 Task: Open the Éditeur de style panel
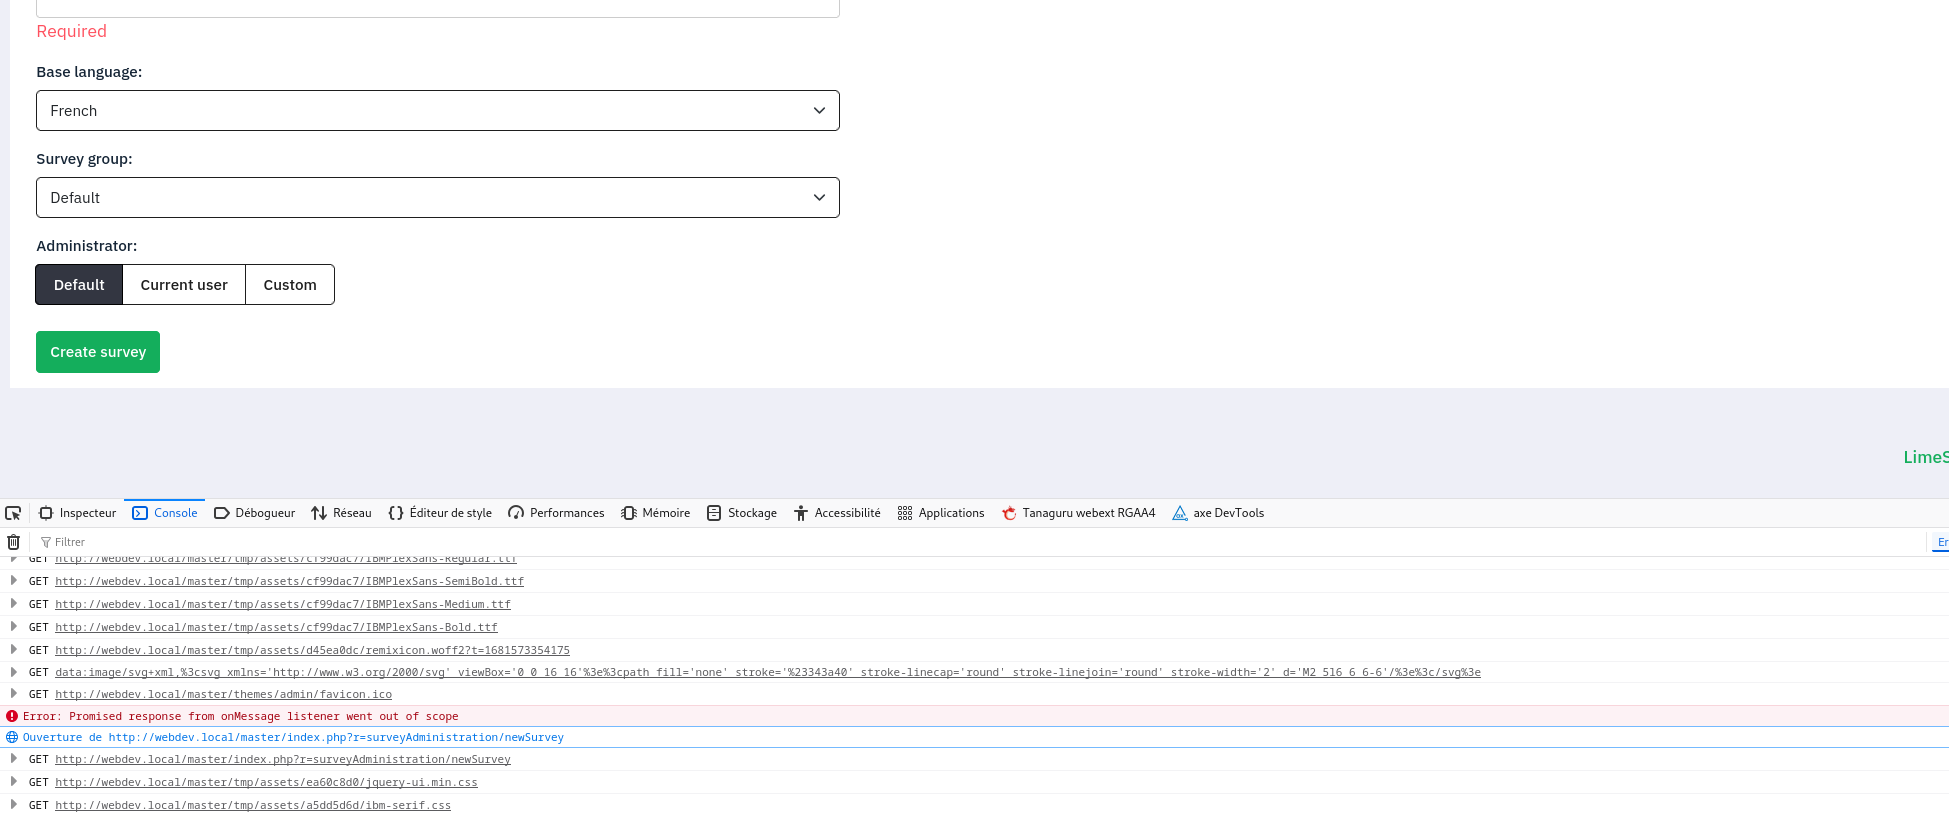[x=440, y=513]
